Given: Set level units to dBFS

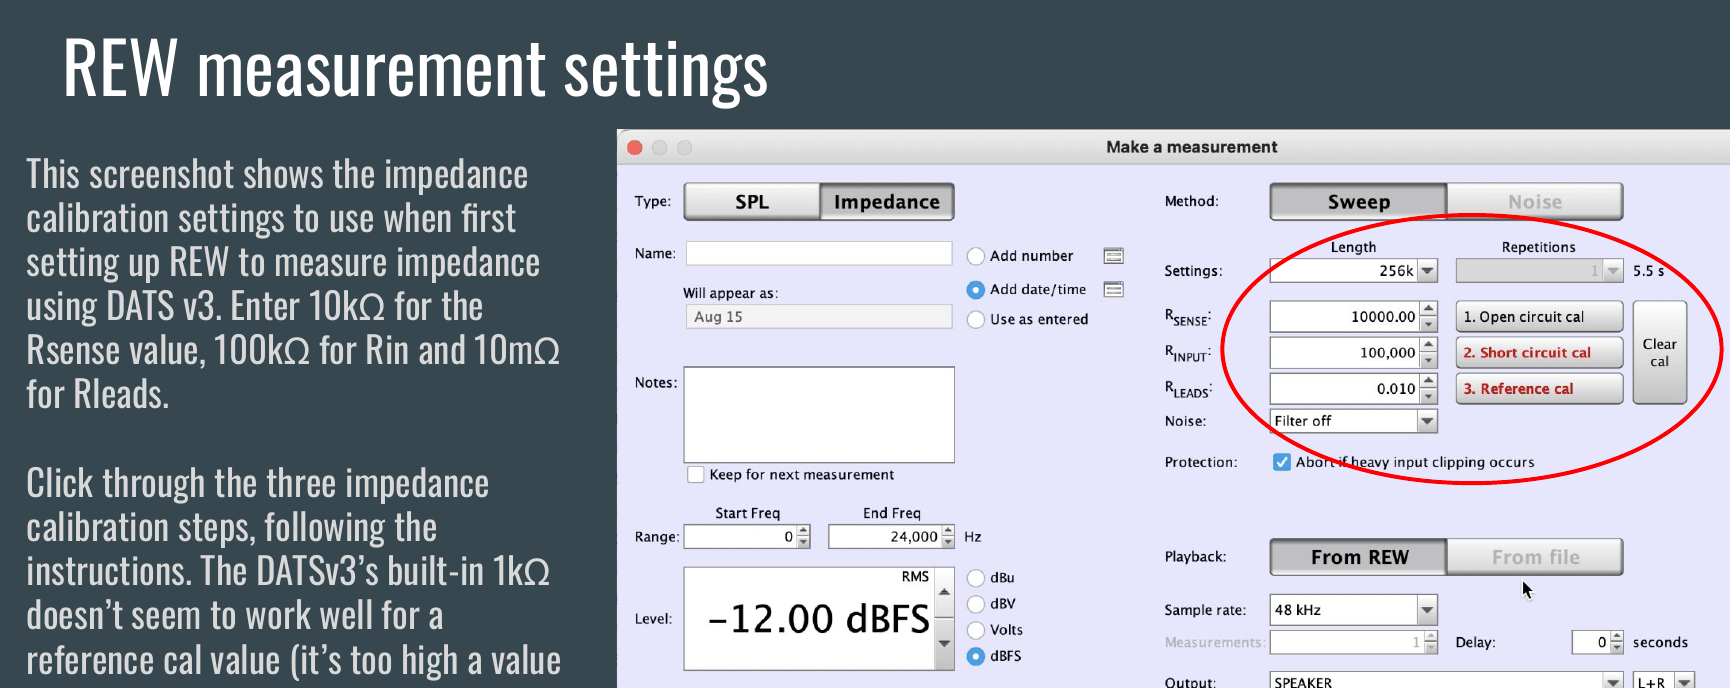Looking at the screenshot, I should (976, 656).
